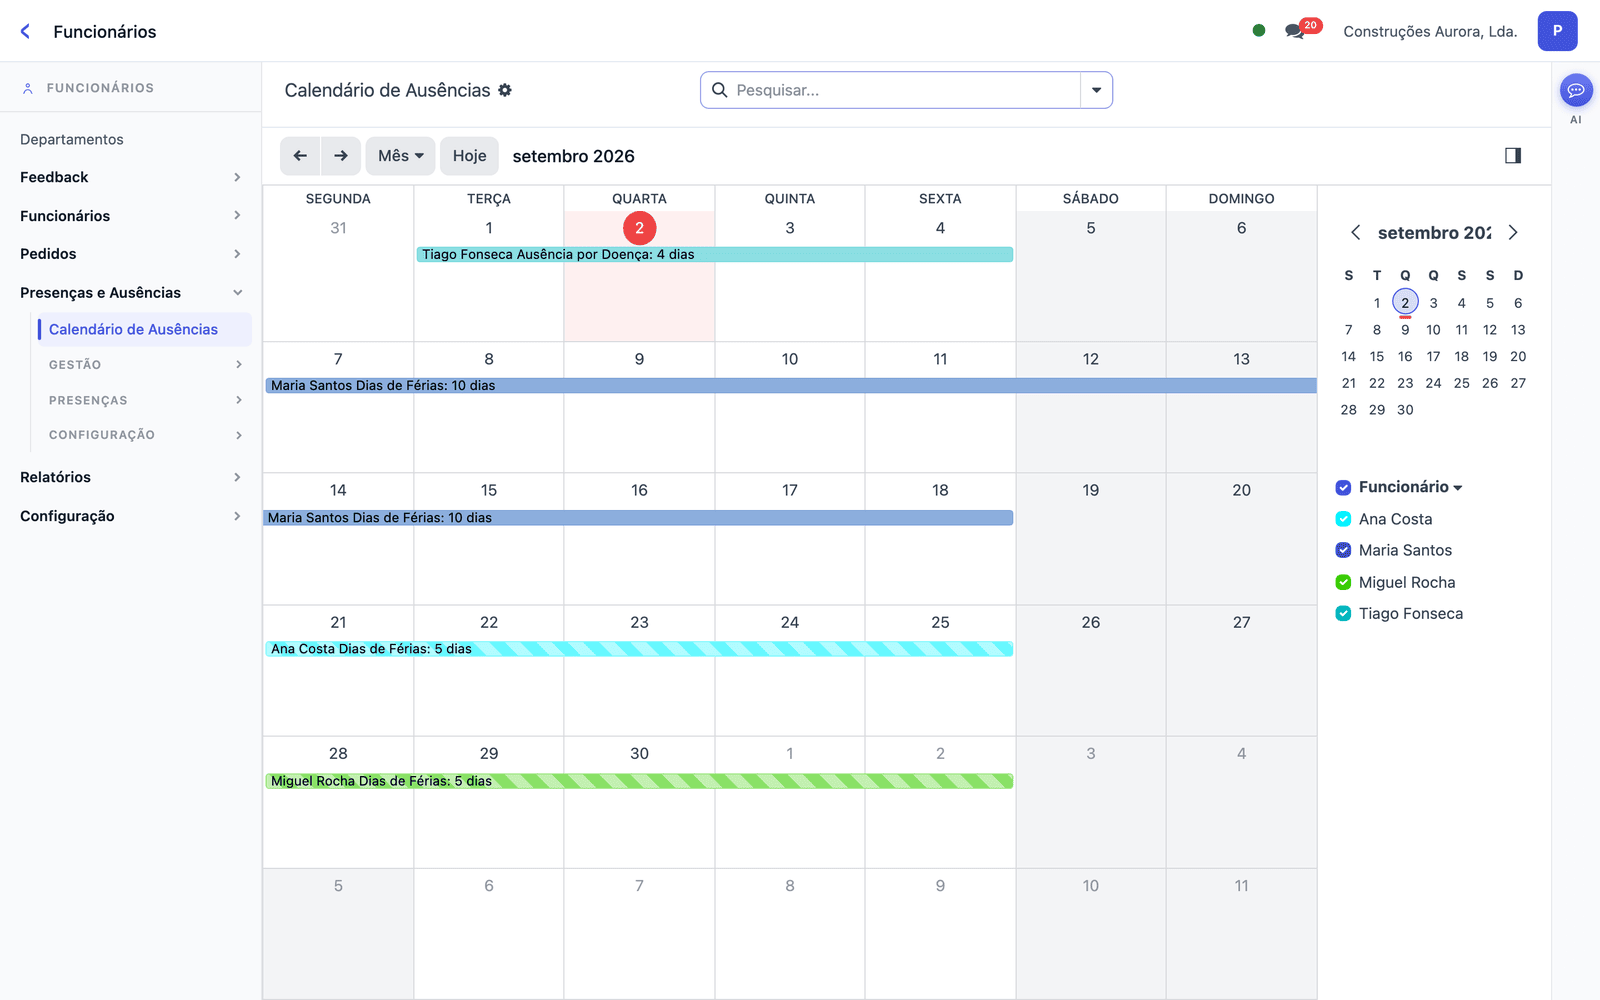Uncheck Ana Costa filter checkbox
Viewport: 1600px width, 1000px height.
(x=1343, y=519)
